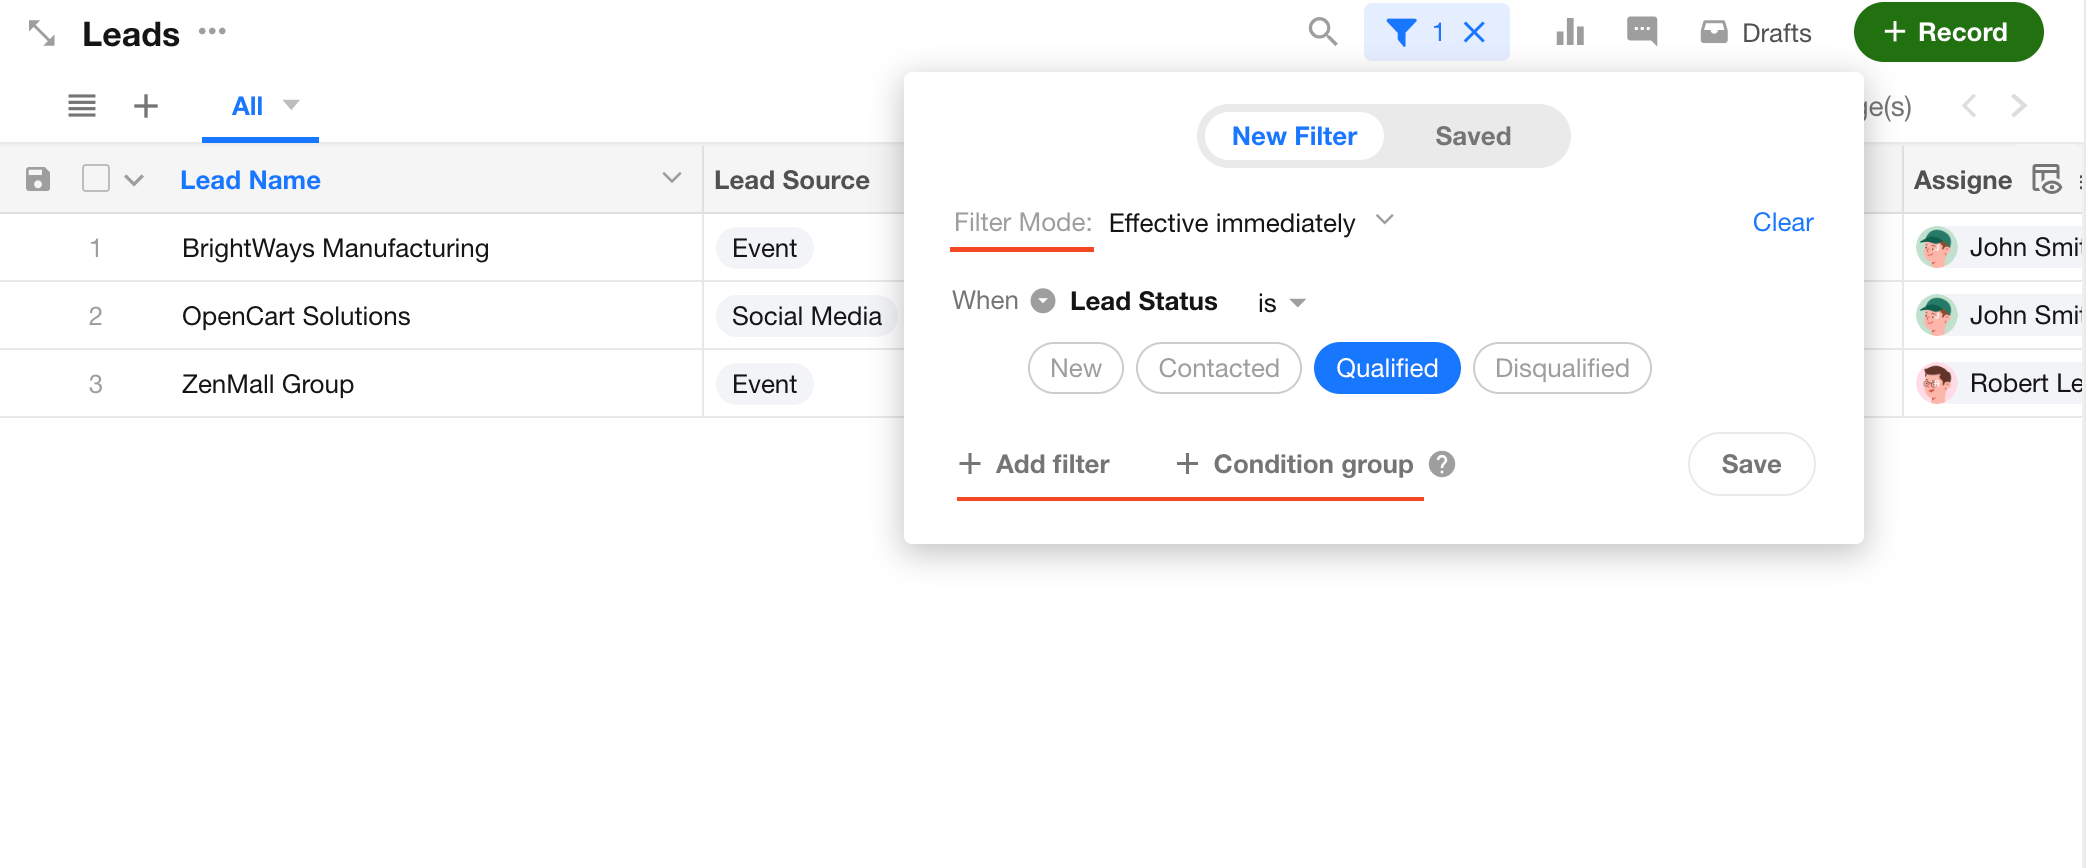Clear the active filter with X icon
2088x868 pixels.
pyautogui.click(x=1474, y=33)
